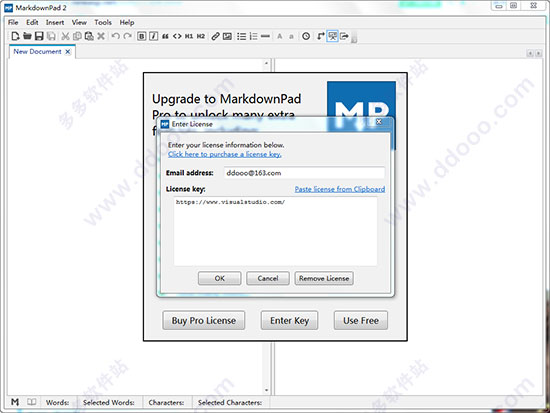
Task: Create a new document via toolbar icon
Action: click(x=15, y=36)
